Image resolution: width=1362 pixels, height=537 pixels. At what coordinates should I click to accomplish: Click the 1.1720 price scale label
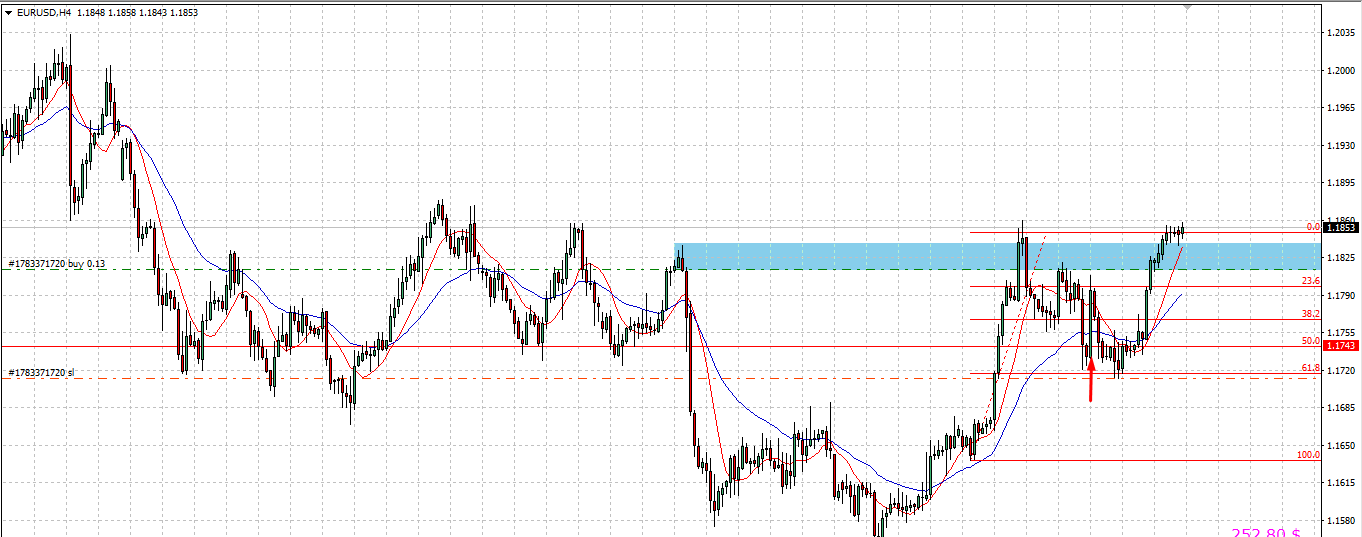pyautogui.click(x=1340, y=371)
